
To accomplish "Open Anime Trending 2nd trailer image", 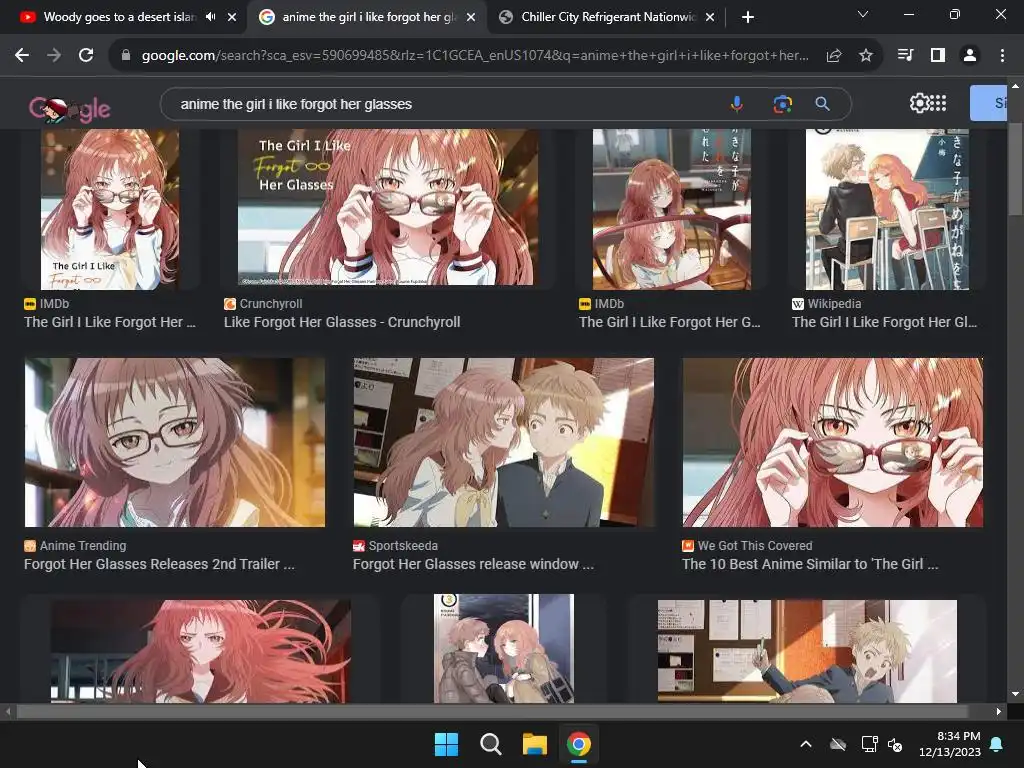I will pyautogui.click(x=174, y=442).
